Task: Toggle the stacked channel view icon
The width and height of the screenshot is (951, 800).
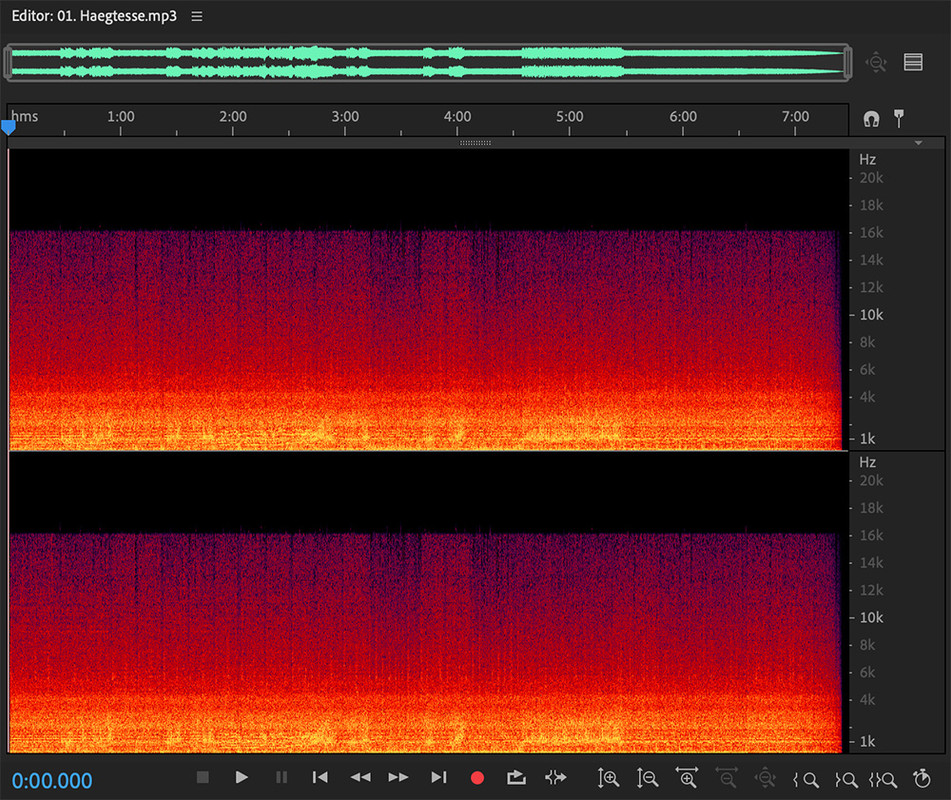Action: point(913,62)
